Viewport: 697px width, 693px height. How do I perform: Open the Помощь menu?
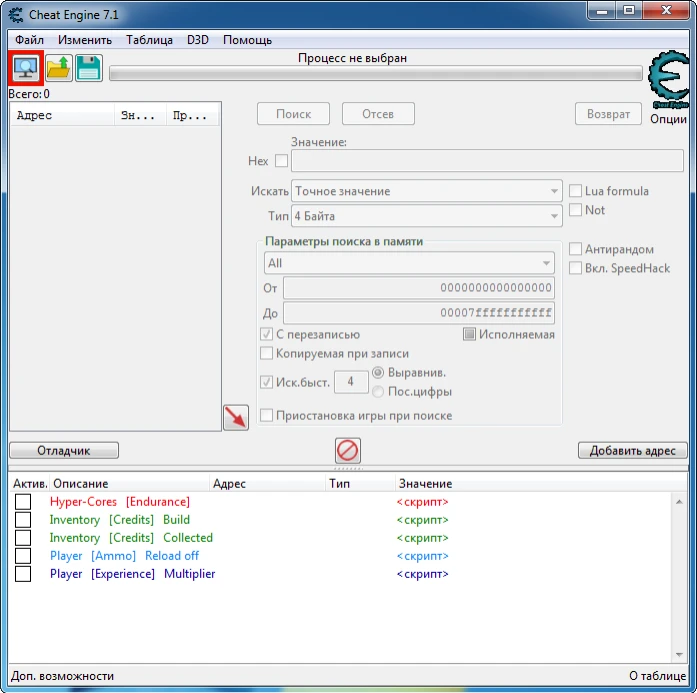pos(248,40)
